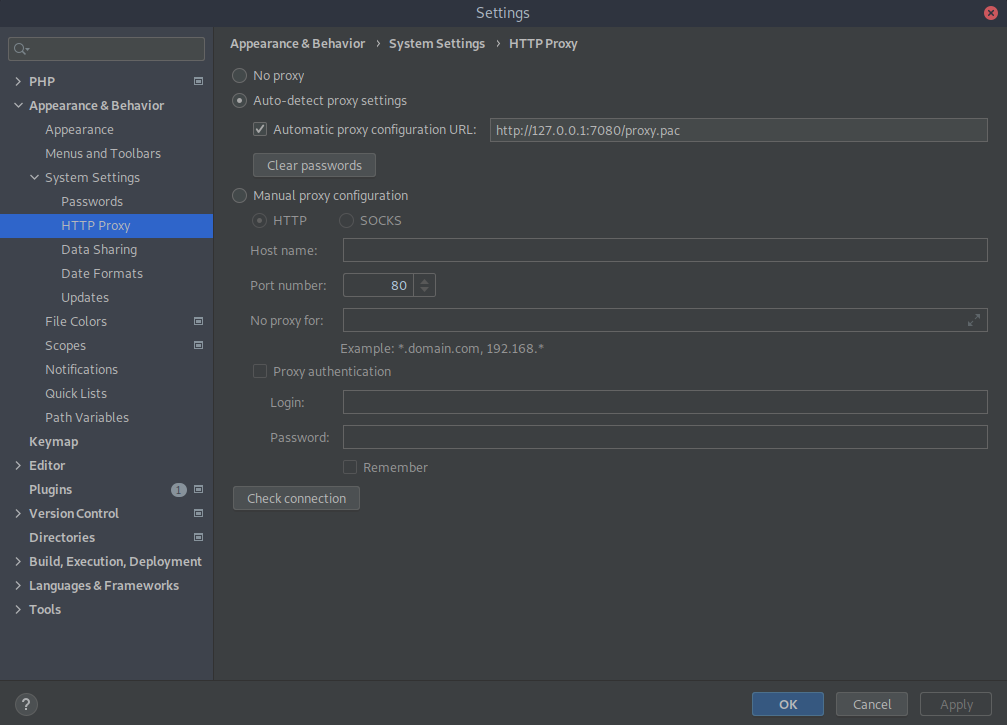The width and height of the screenshot is (1007, 725).
Task: Collapse the Appearance & Behavior node
Action: pyautogui.click(x=18, y=105)
